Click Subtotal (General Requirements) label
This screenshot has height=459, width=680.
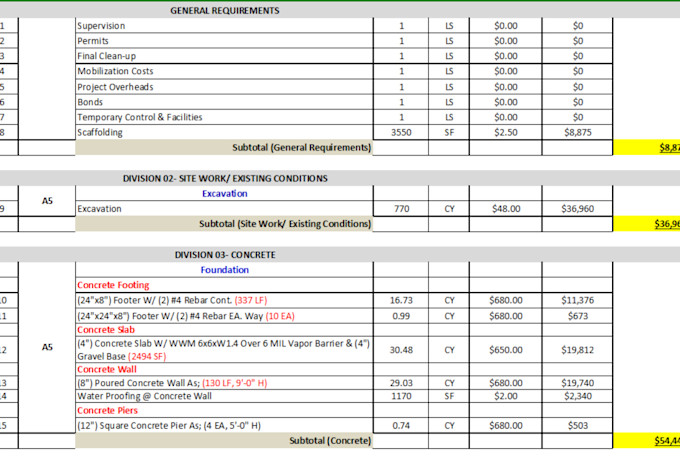coord(224,148)
